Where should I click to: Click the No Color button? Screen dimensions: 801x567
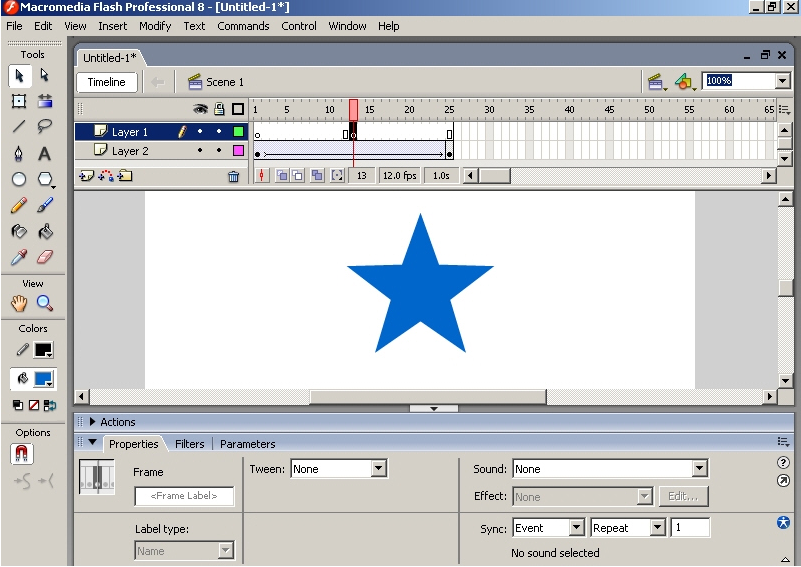[x=34, y=405]
